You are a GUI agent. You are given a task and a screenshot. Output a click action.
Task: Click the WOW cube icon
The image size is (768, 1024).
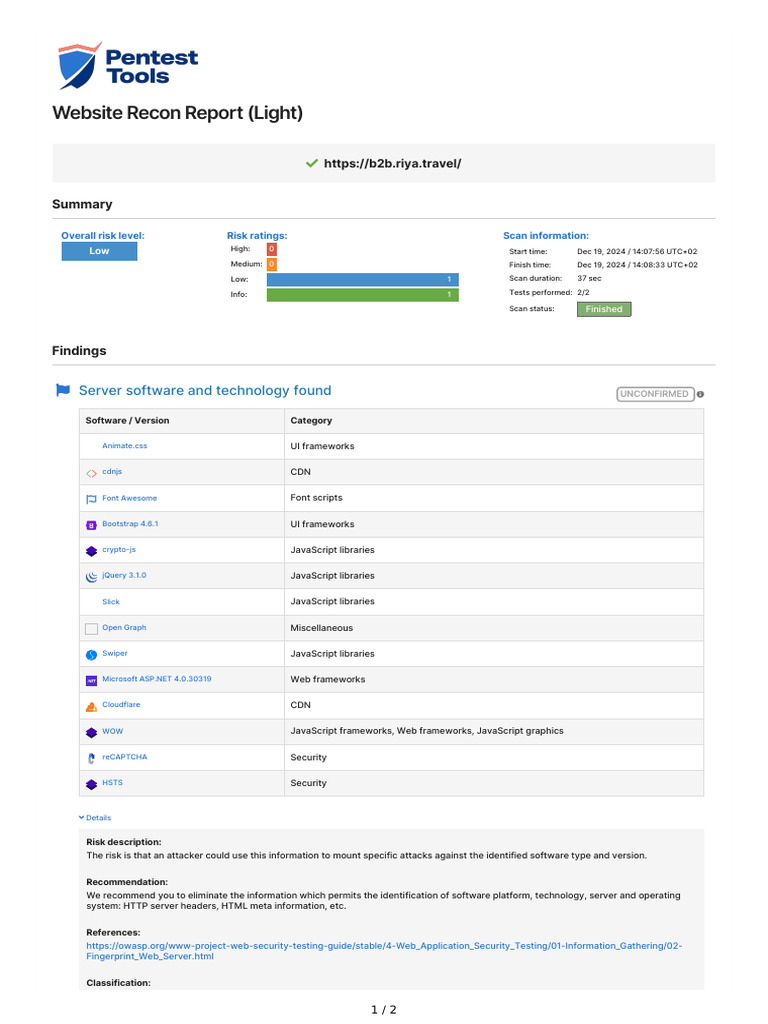click(x=91, y=733)
